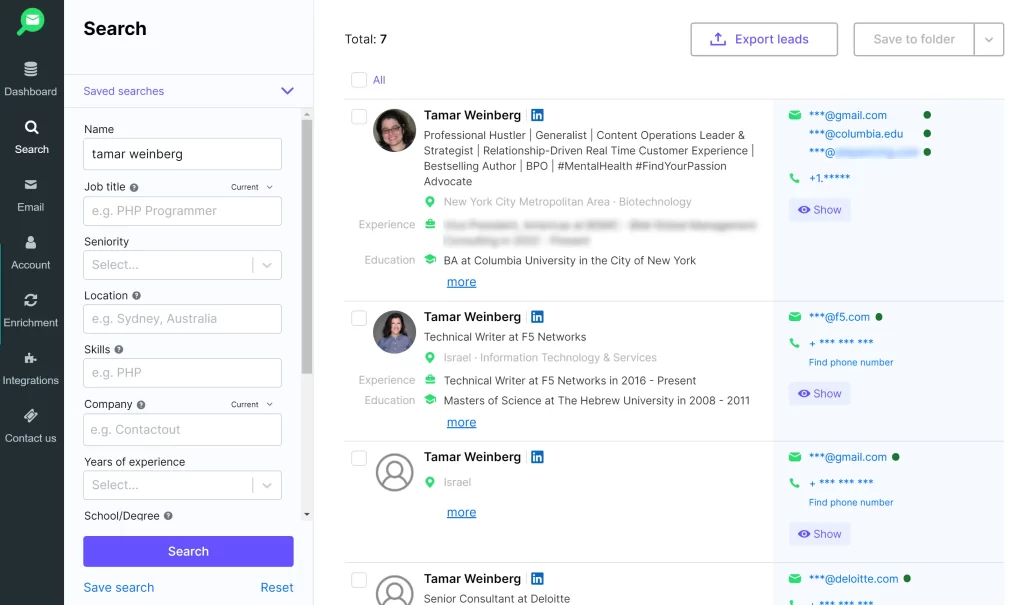Click the ContactOut logo icon
The height and width of the screenshot is (605, 1024).
click(x=31, y=21)
